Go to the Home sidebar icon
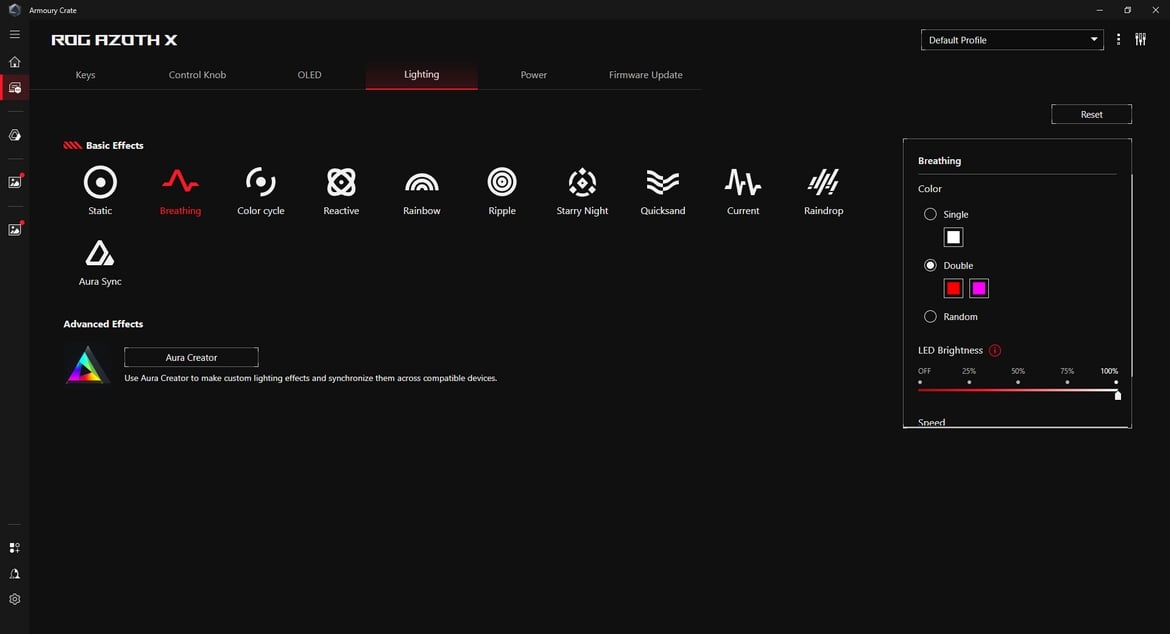 (x=14, y=62)
